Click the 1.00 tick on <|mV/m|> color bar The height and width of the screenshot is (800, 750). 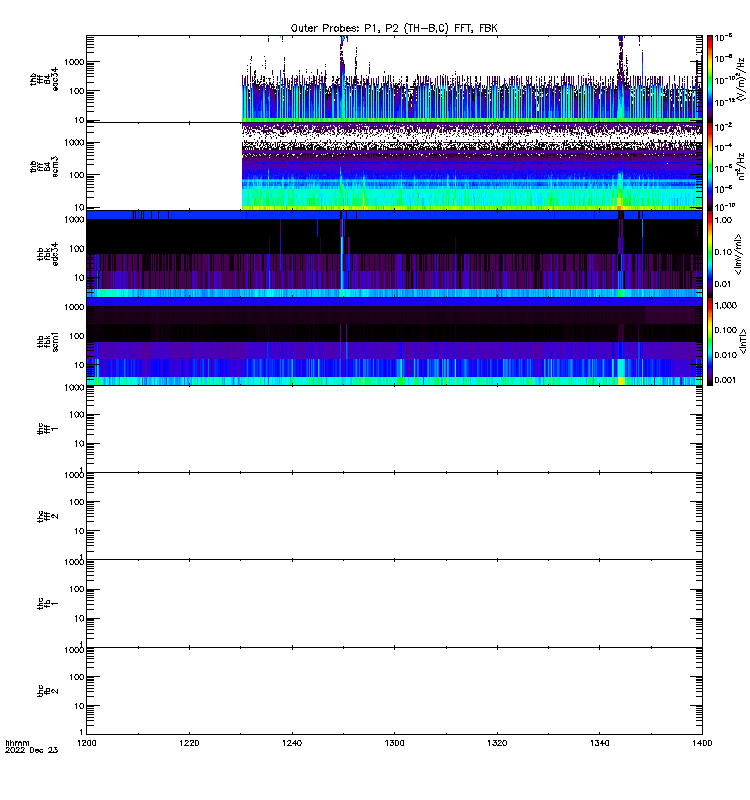[x=723, y=220]
